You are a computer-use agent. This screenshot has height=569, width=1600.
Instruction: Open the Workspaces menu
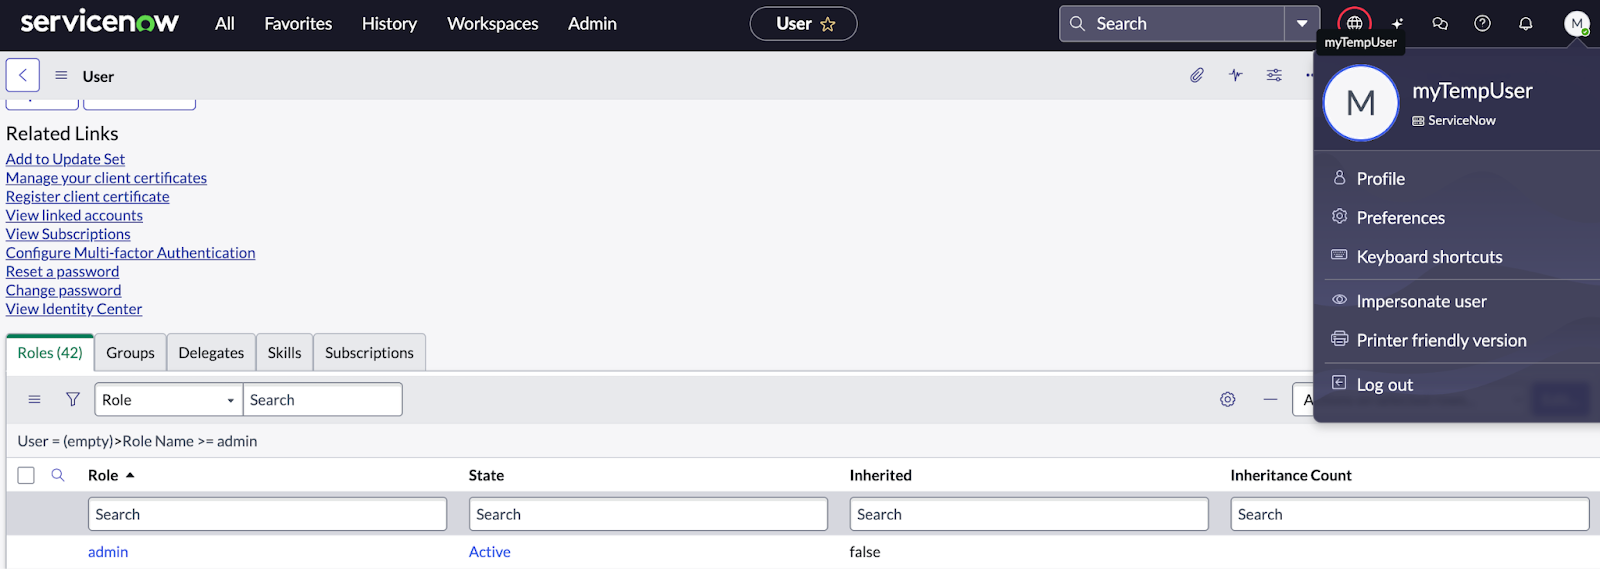(493, 23)
